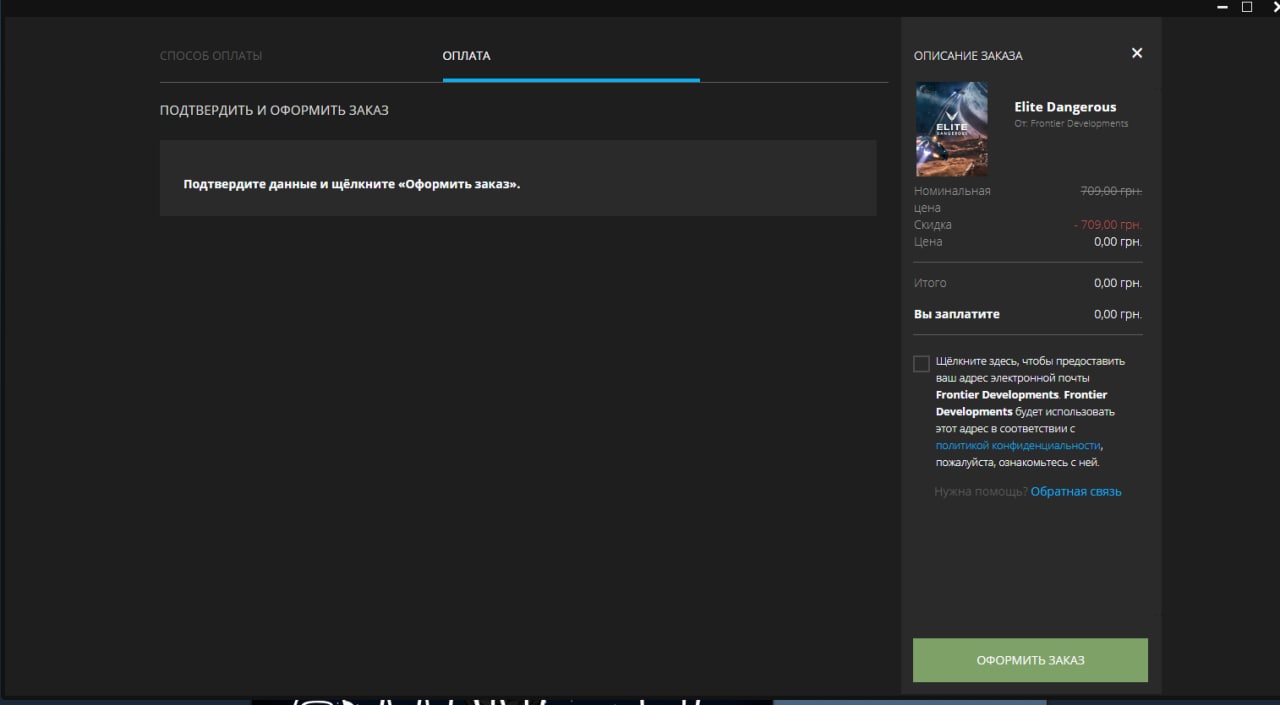Click the «Подтвердить и оформить заказ» heading
The image size is (1280, 705).
274,110
